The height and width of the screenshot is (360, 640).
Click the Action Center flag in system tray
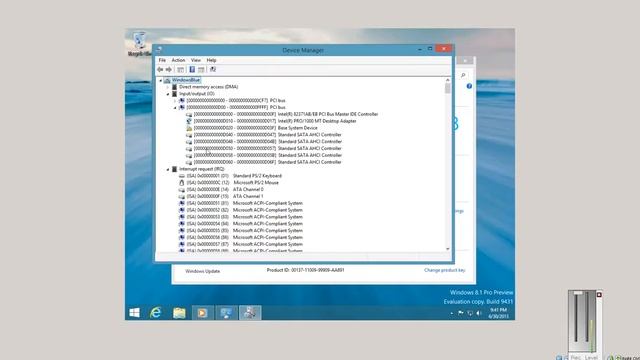[461, 313]
